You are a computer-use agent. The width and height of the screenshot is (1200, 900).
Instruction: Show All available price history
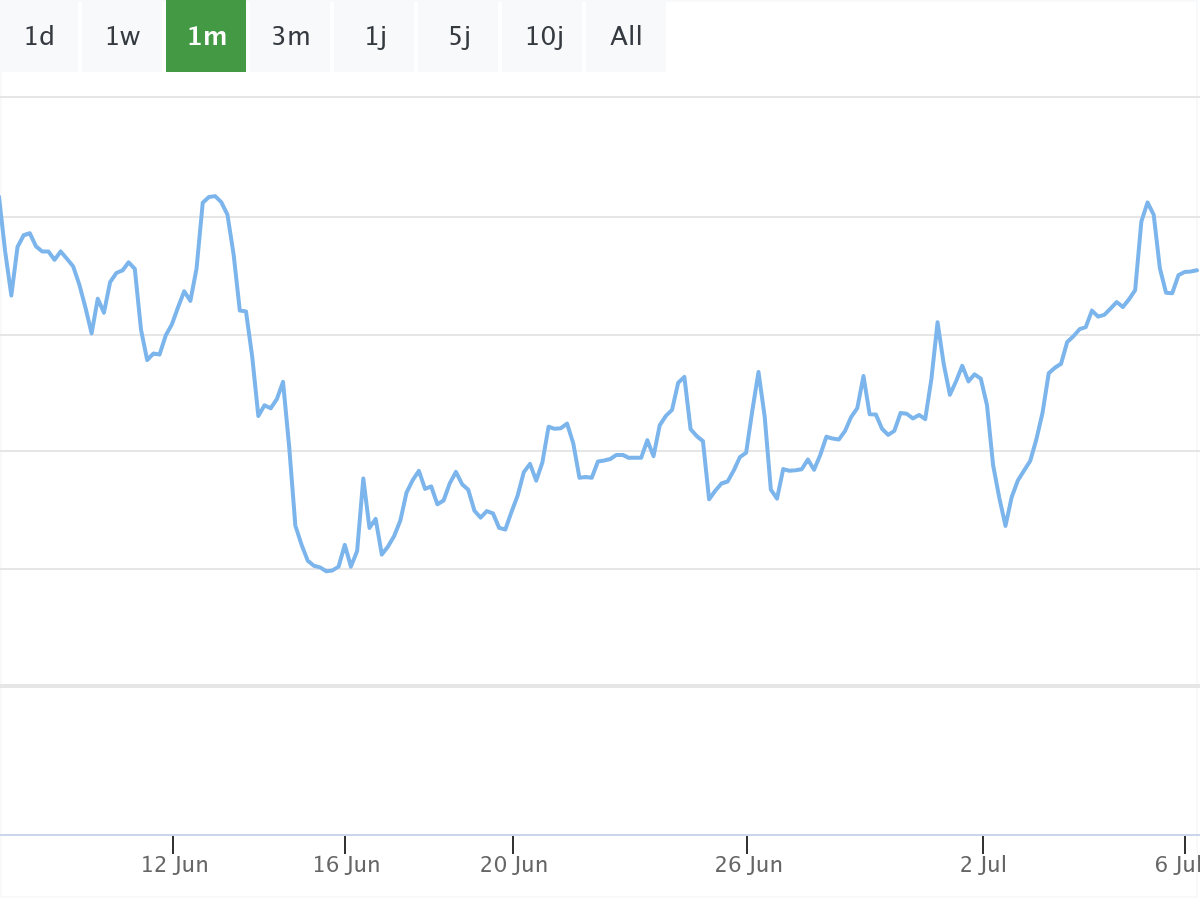pyautogui.click(x=626, y=37)
